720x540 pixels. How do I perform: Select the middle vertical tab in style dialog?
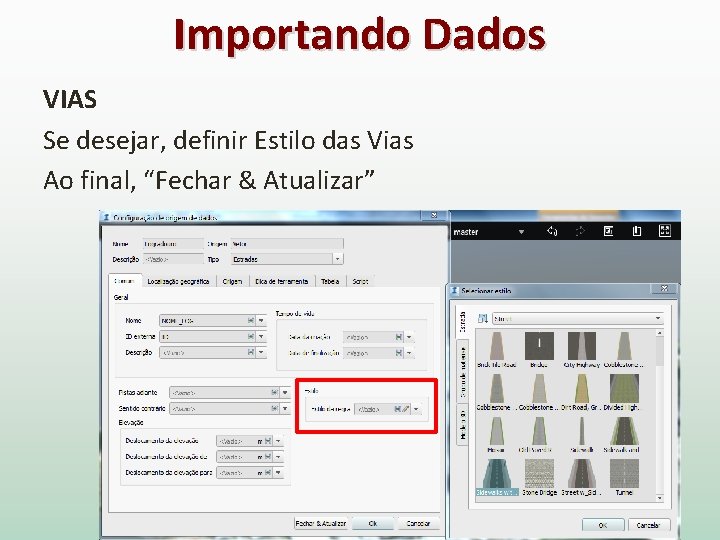coord(463,372)
